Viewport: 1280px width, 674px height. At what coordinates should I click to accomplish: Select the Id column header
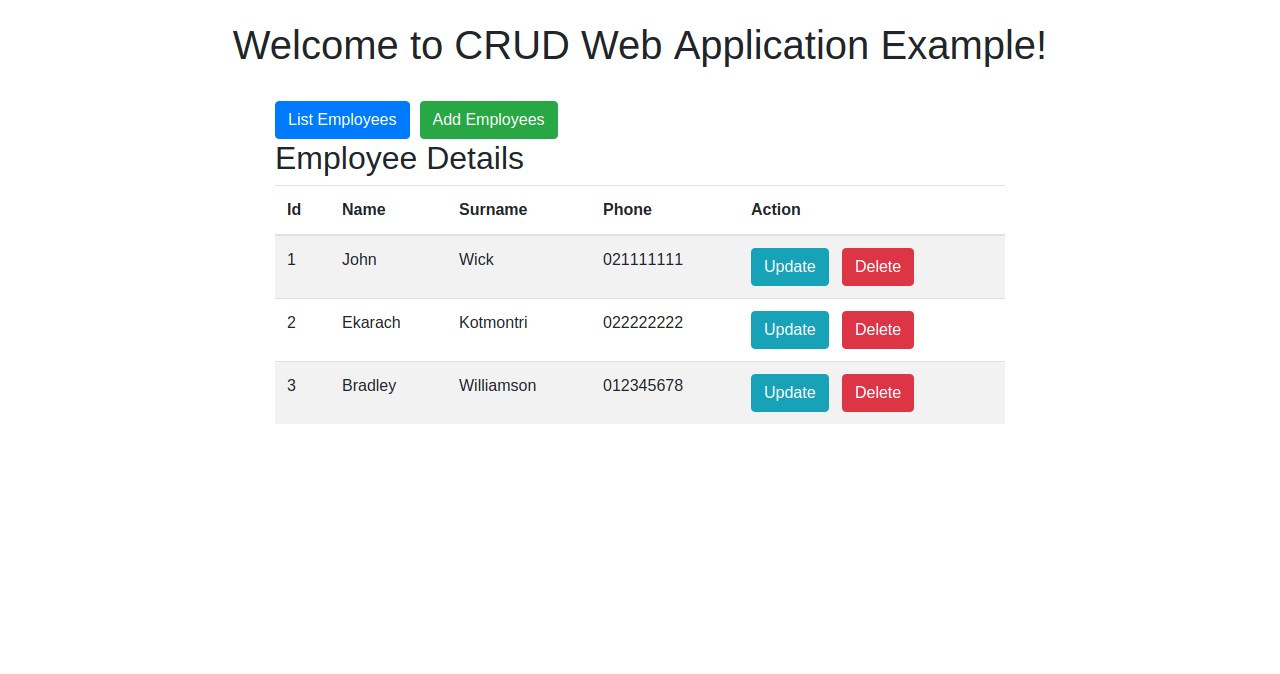[x=293, y=209]
